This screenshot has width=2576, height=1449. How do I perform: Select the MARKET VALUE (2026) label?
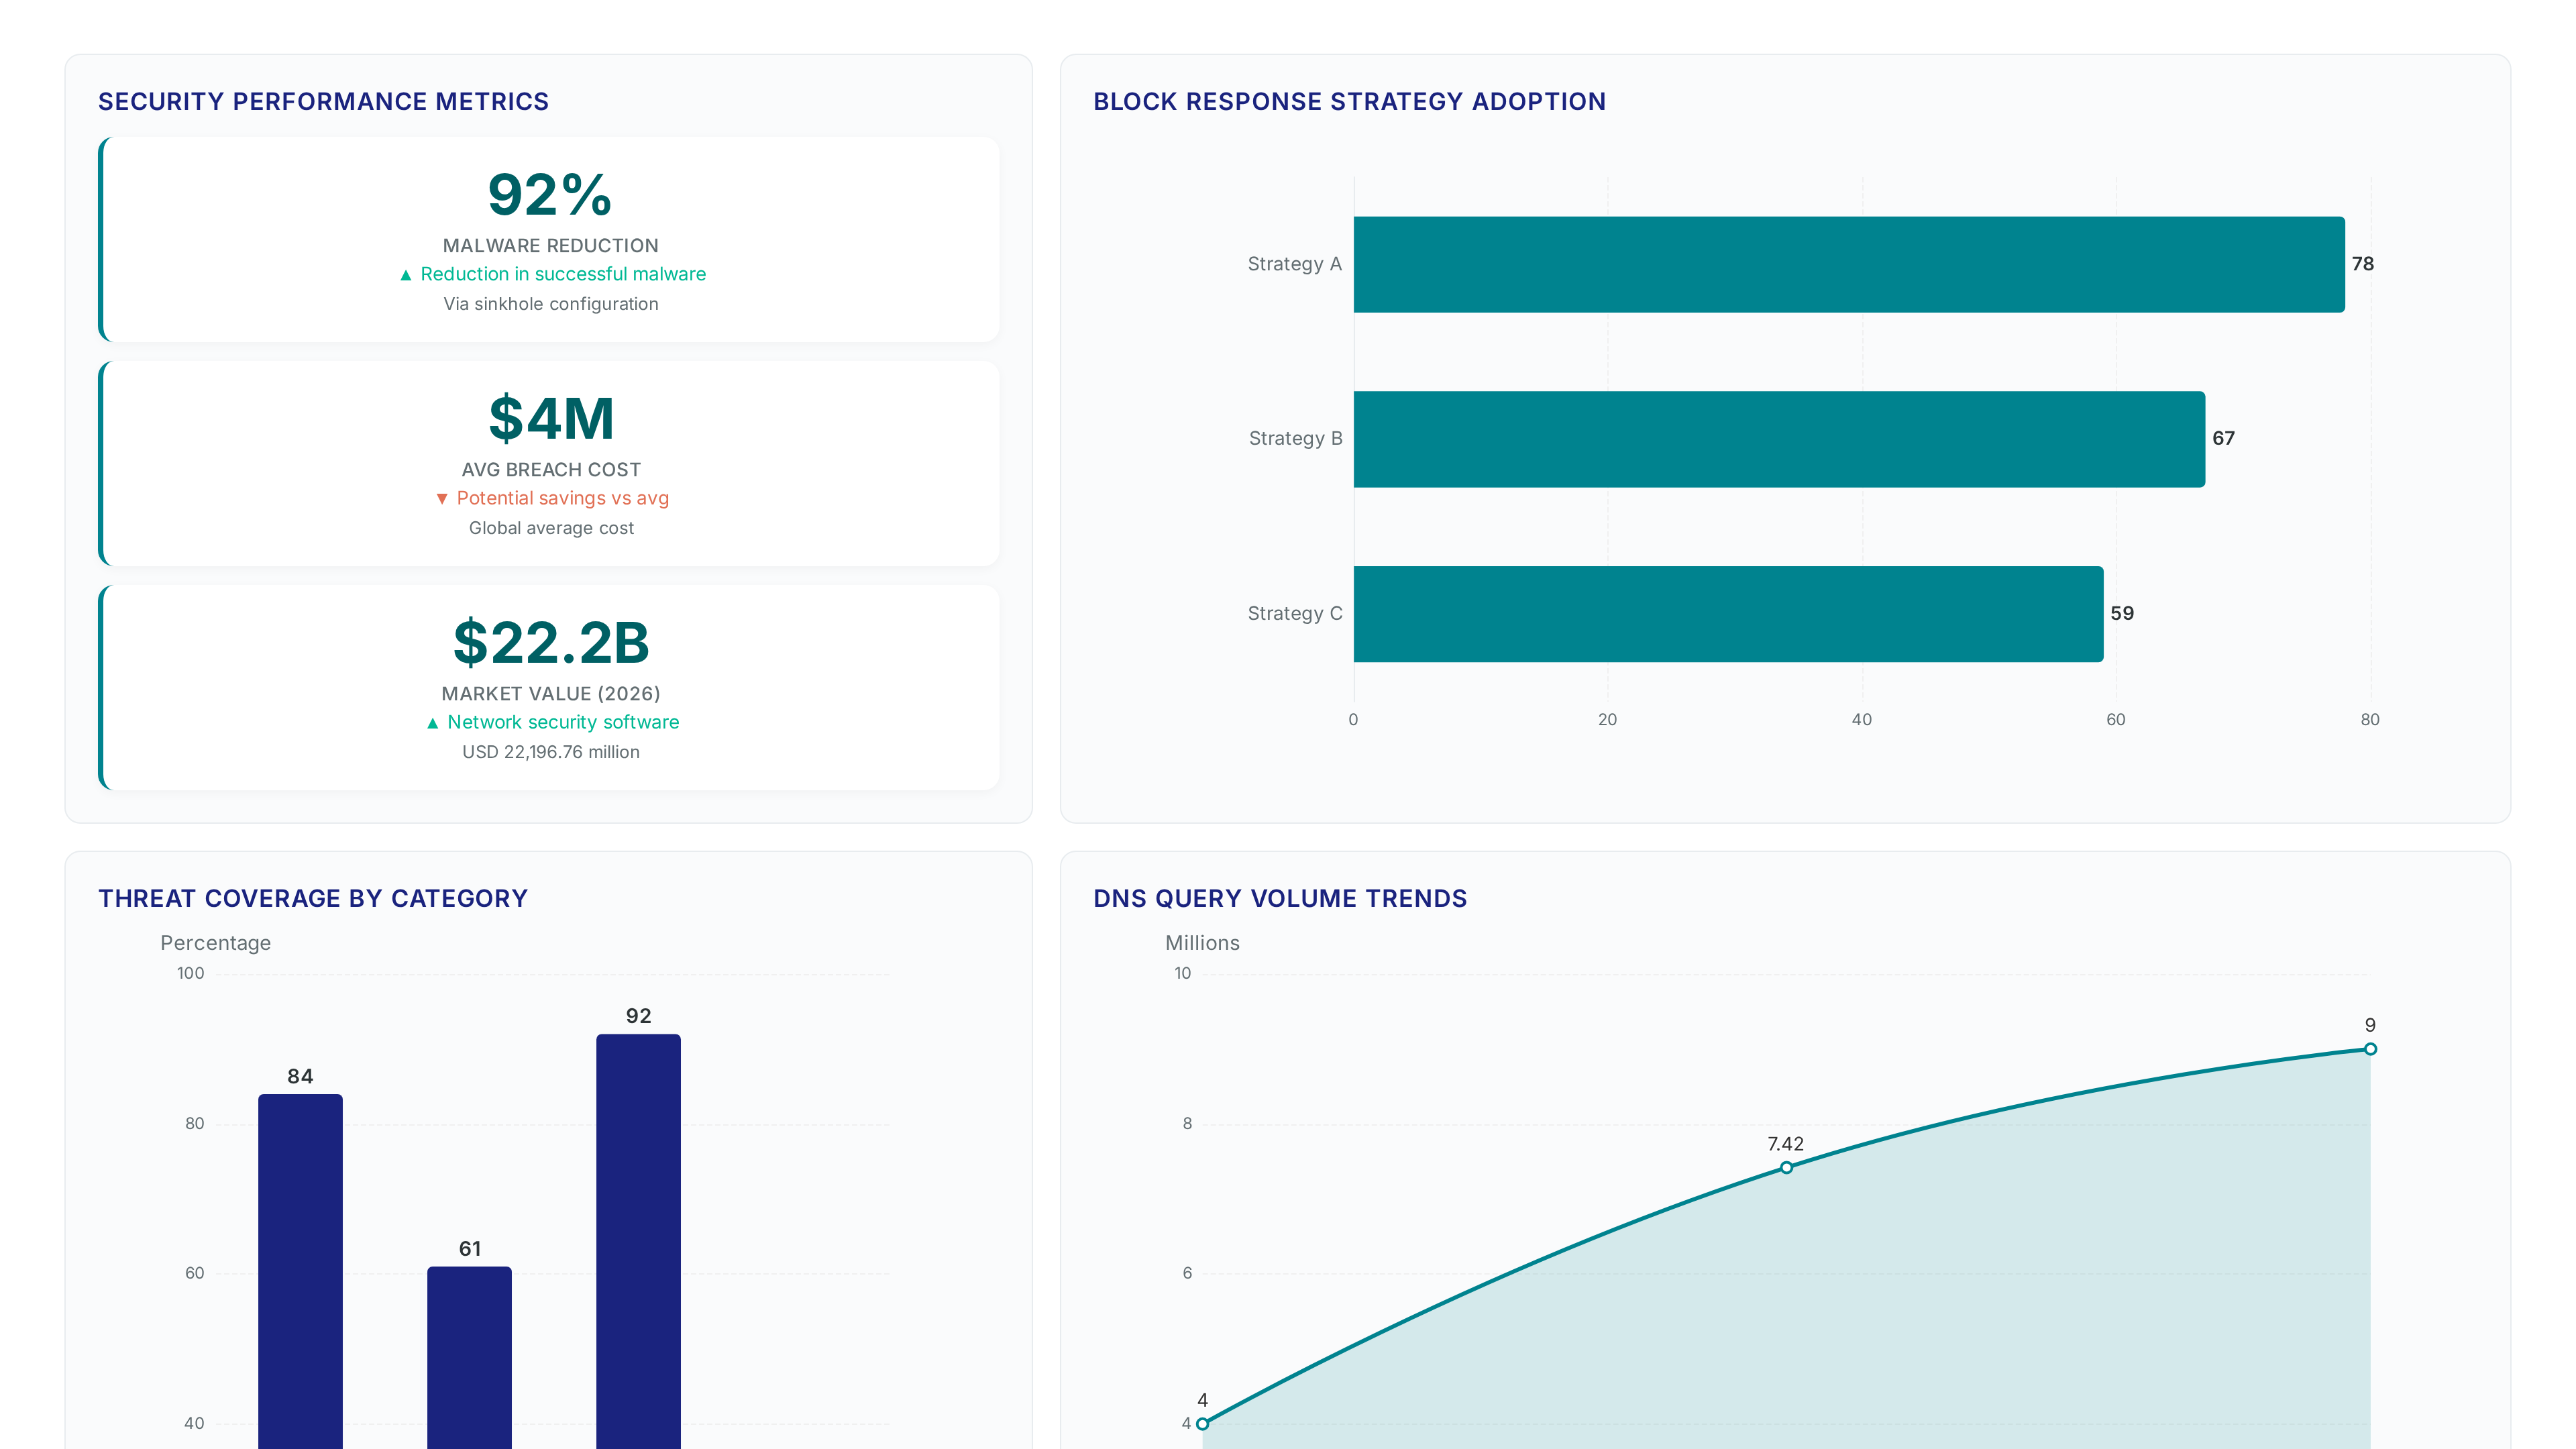(551, 694)
